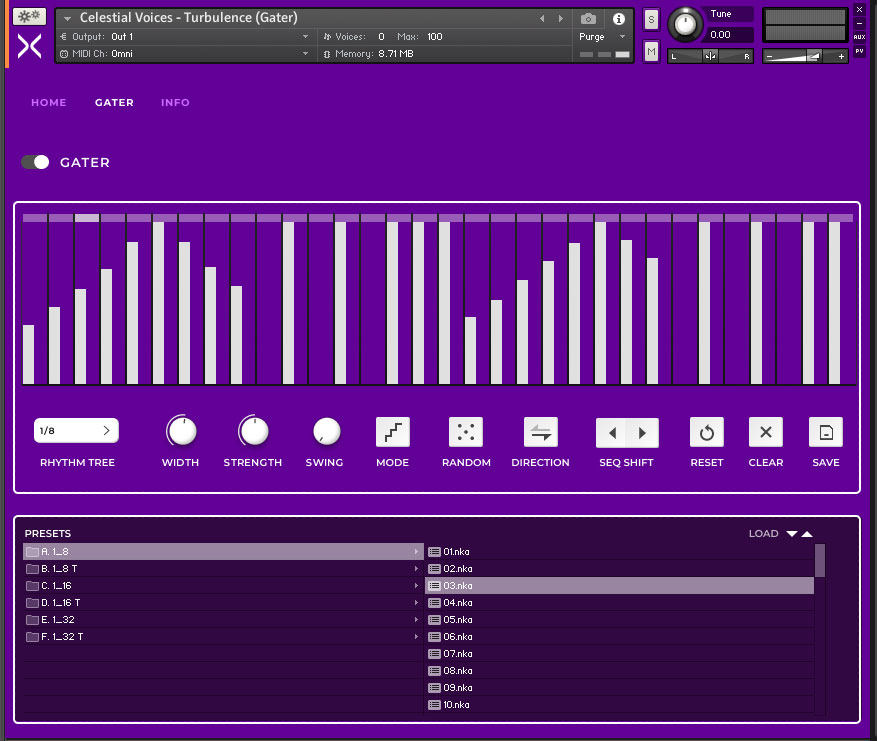Clear the gater pattern with X icon

pyautogui.click(x=766, y=432)
